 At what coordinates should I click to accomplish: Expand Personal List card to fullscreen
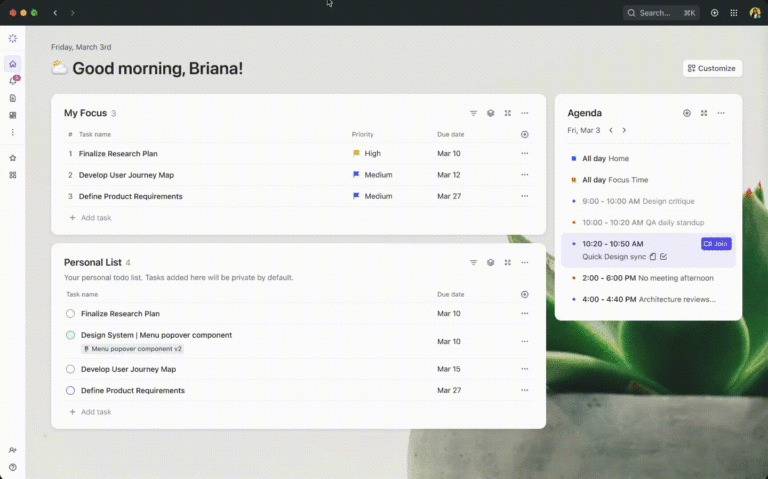pyautogui.click(x=507, y=263)
